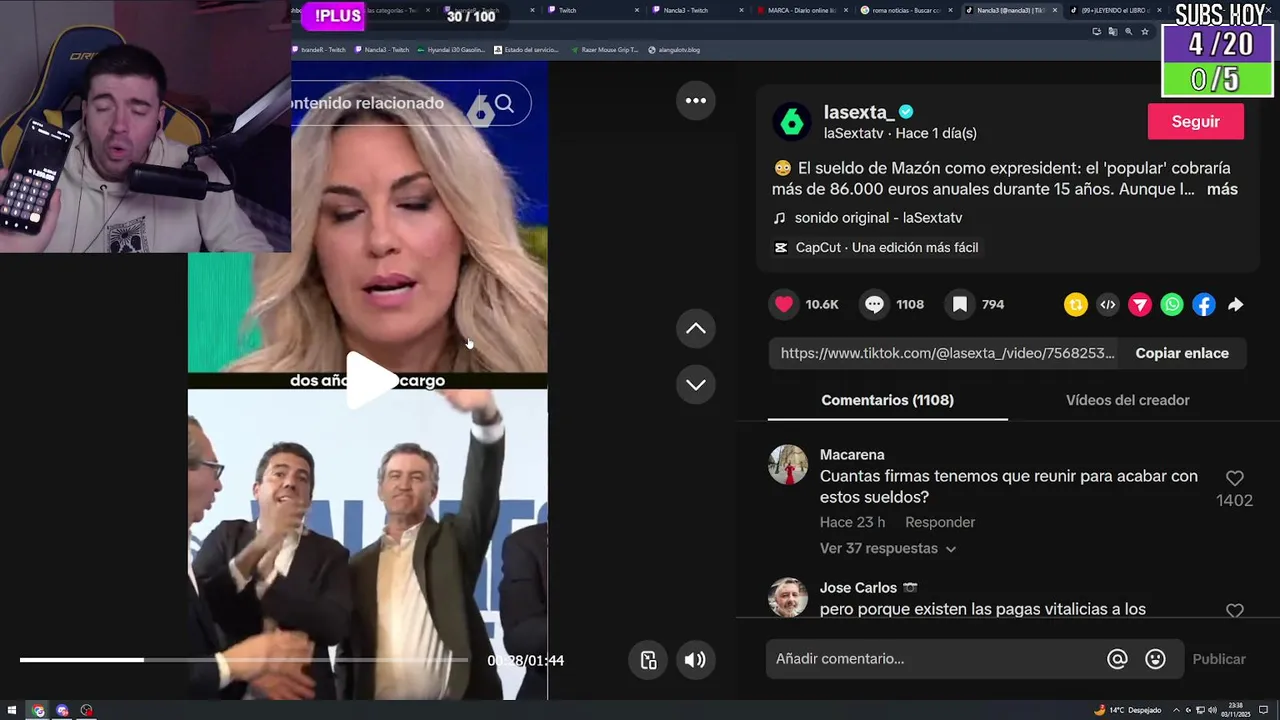Seek on the video progress bar
Viewport: 1280px width, 720px height.
pyautogui.click(x=244, y=660)
